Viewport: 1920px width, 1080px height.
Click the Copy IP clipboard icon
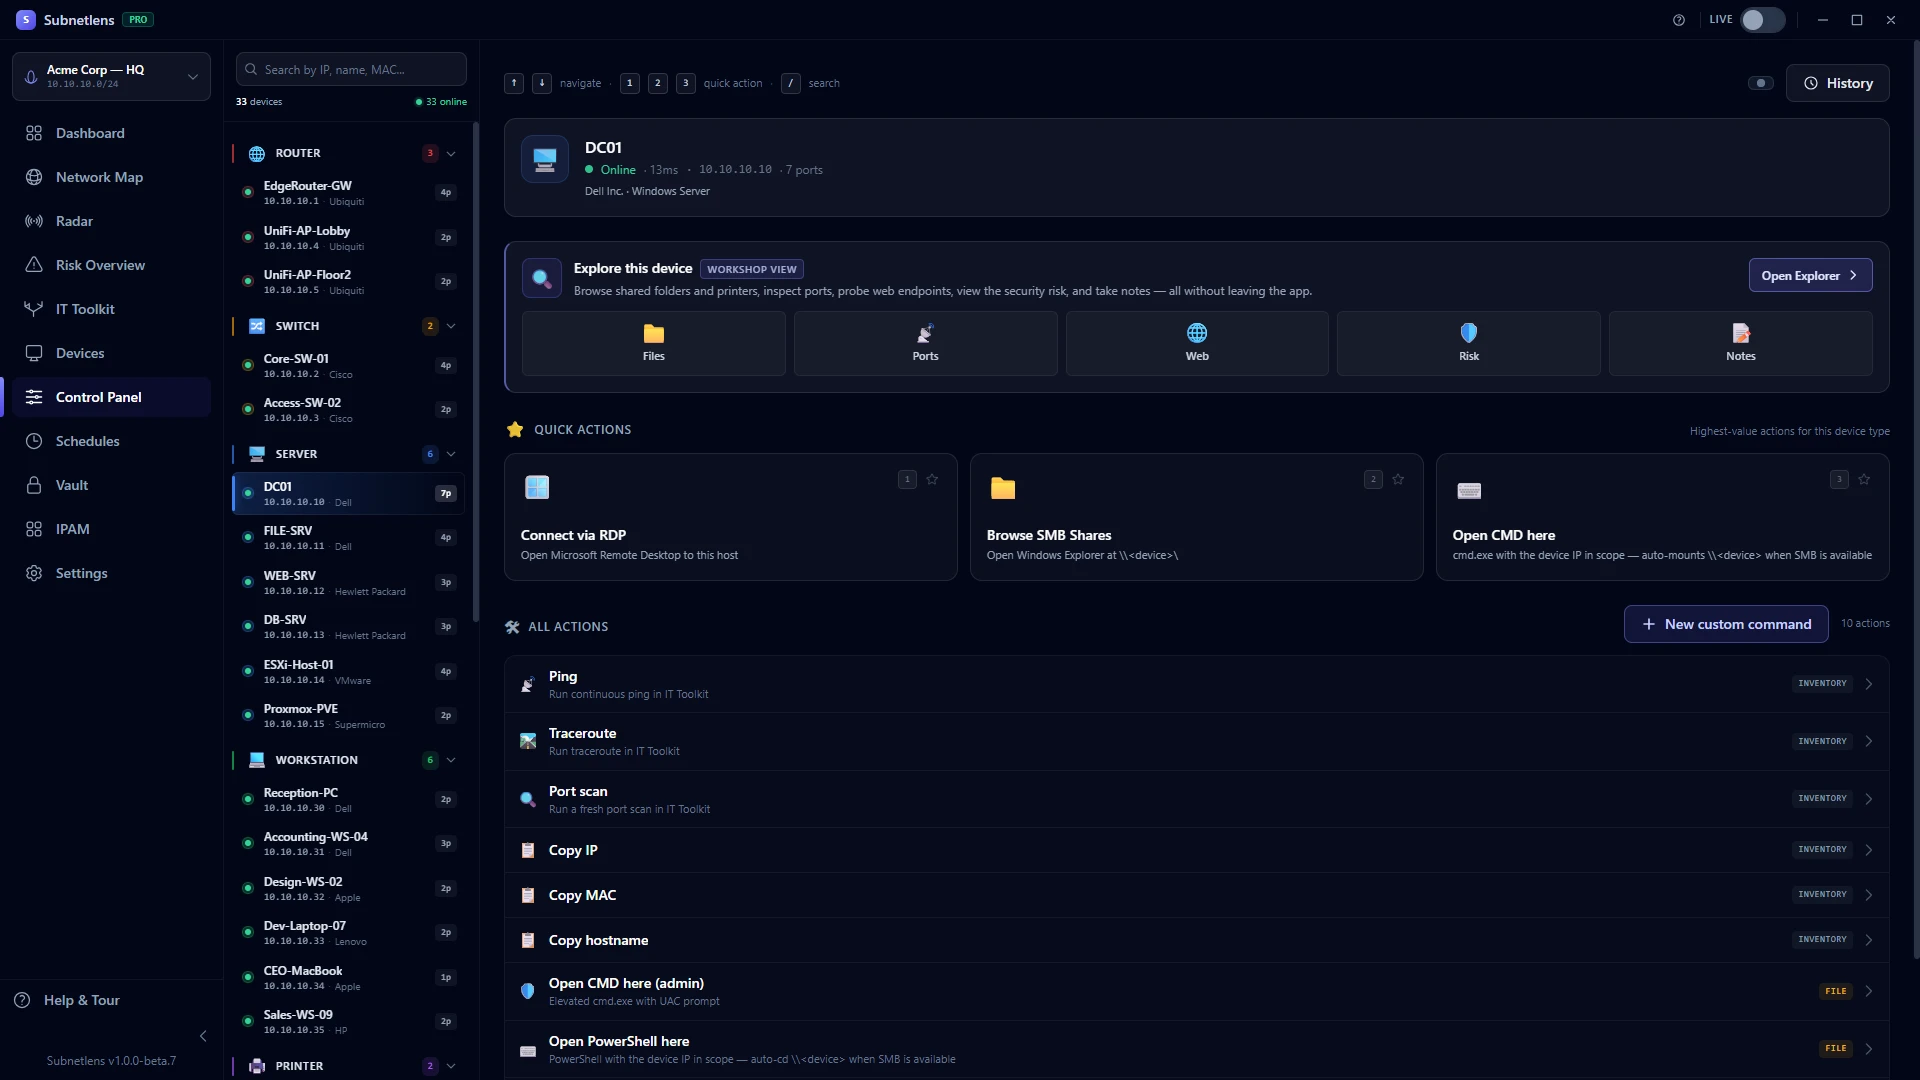pos(528,850)
